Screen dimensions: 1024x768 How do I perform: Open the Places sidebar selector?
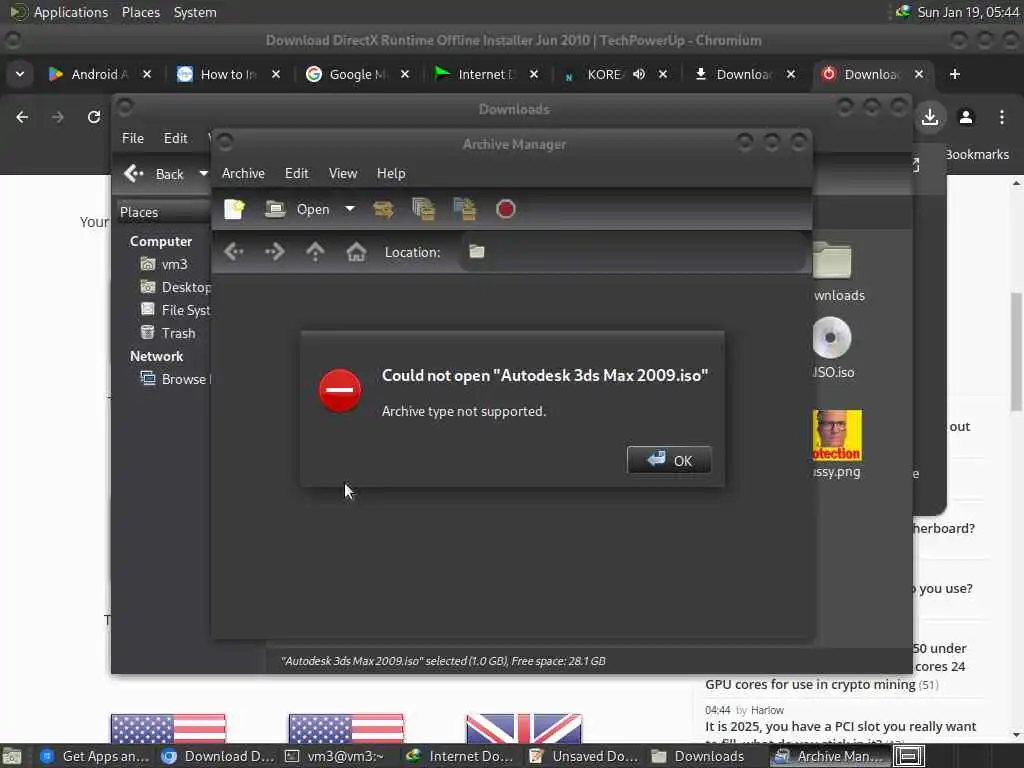click(x=163, y=212)
